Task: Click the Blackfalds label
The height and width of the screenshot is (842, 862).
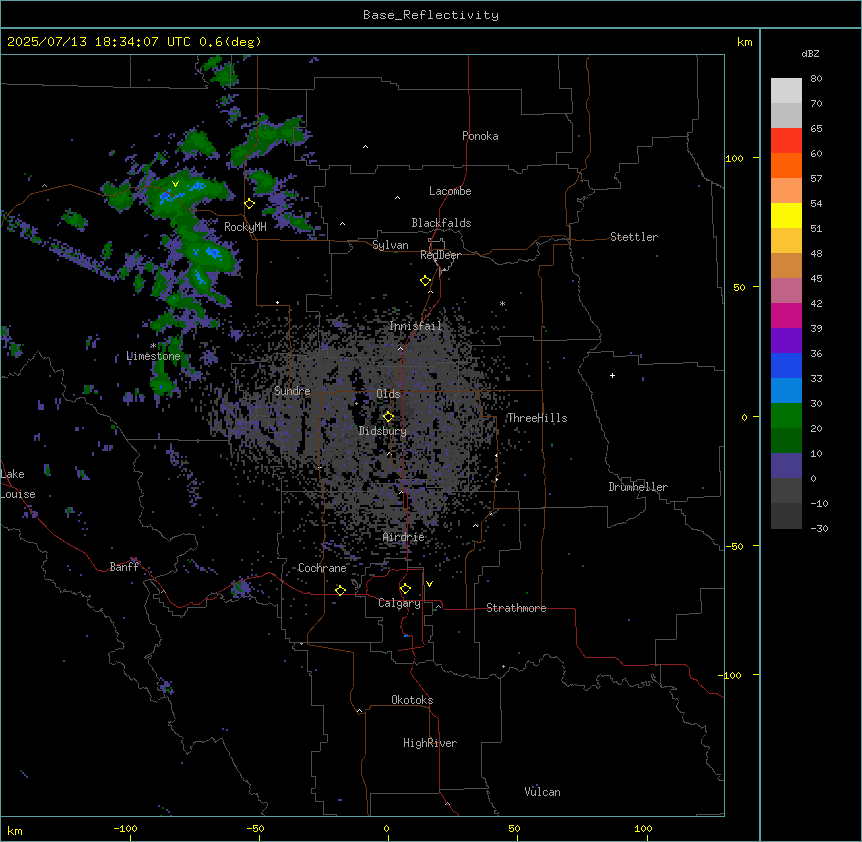Action: 441,223
